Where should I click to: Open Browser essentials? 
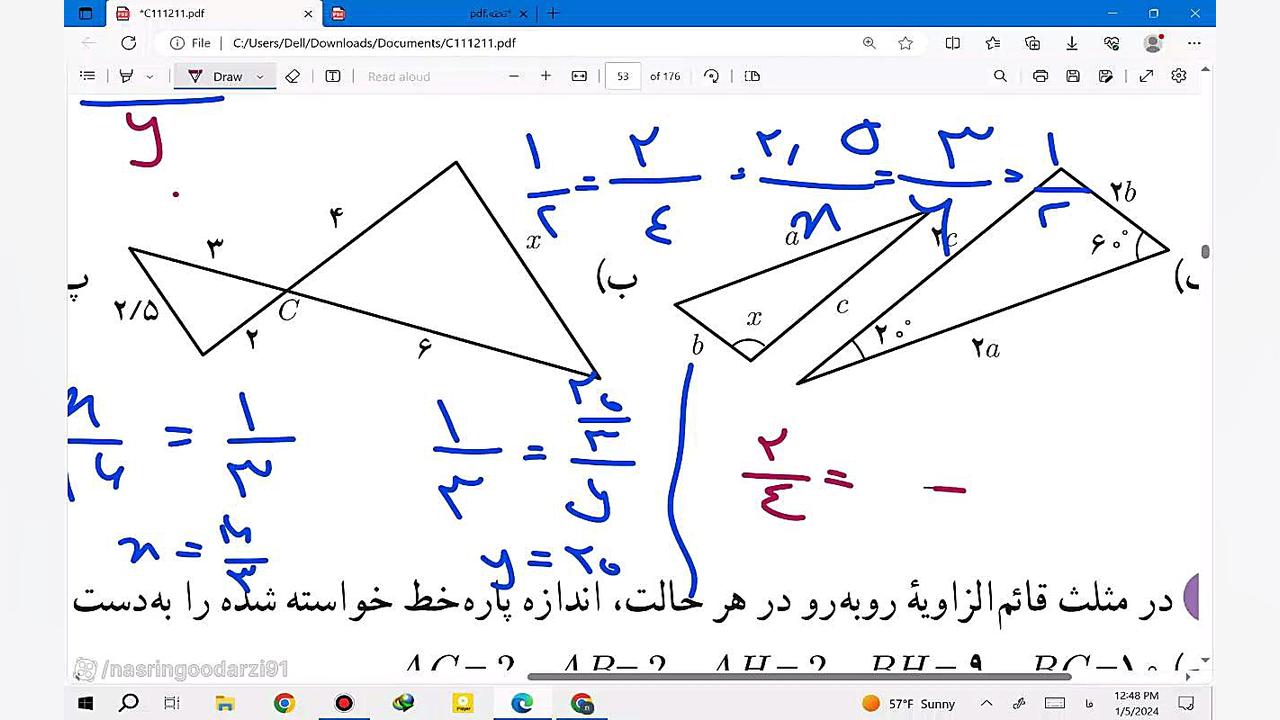point(1111,43)
